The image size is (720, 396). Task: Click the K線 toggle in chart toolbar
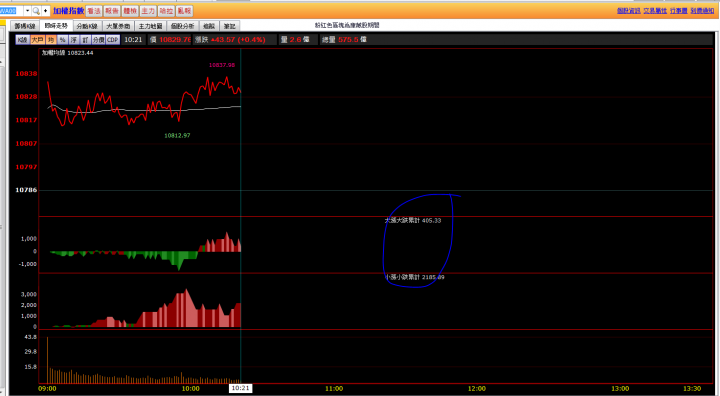(22, 40)
